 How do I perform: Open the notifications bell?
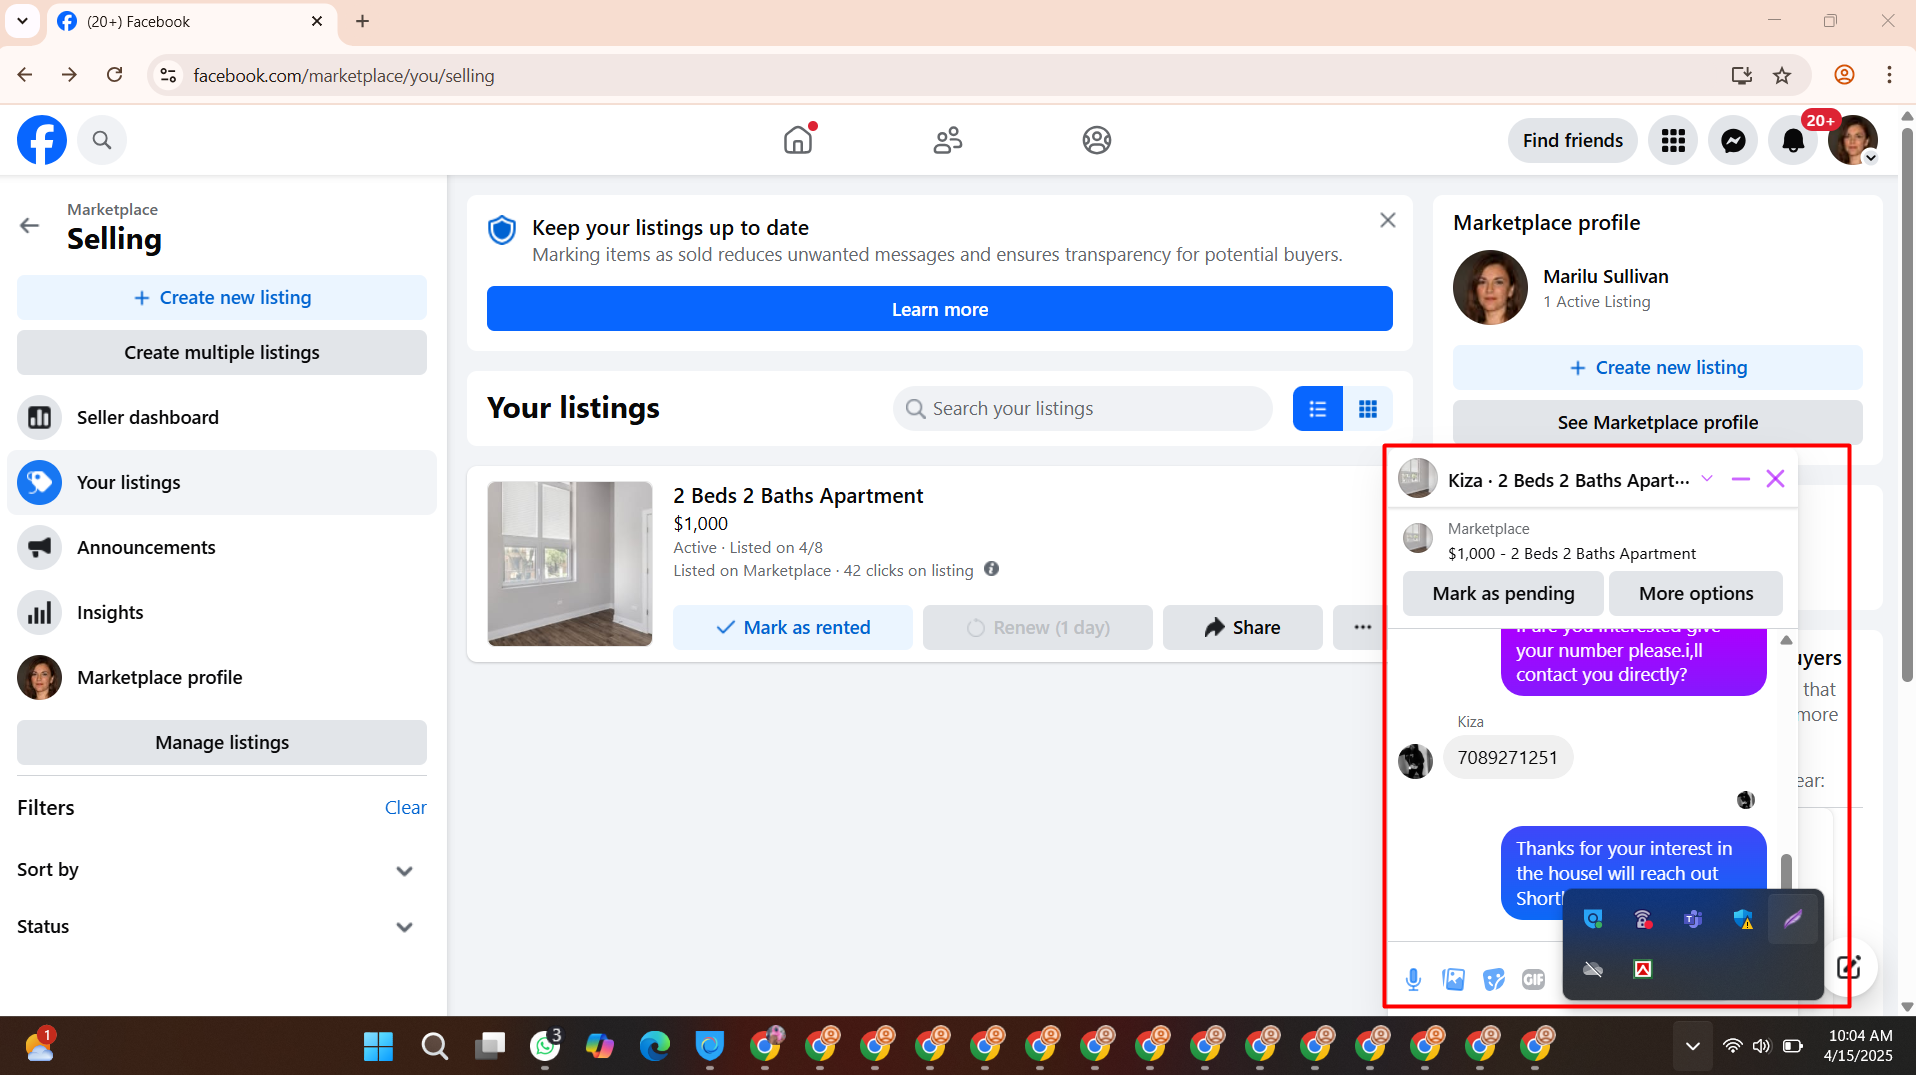[x=1793, y=140]
